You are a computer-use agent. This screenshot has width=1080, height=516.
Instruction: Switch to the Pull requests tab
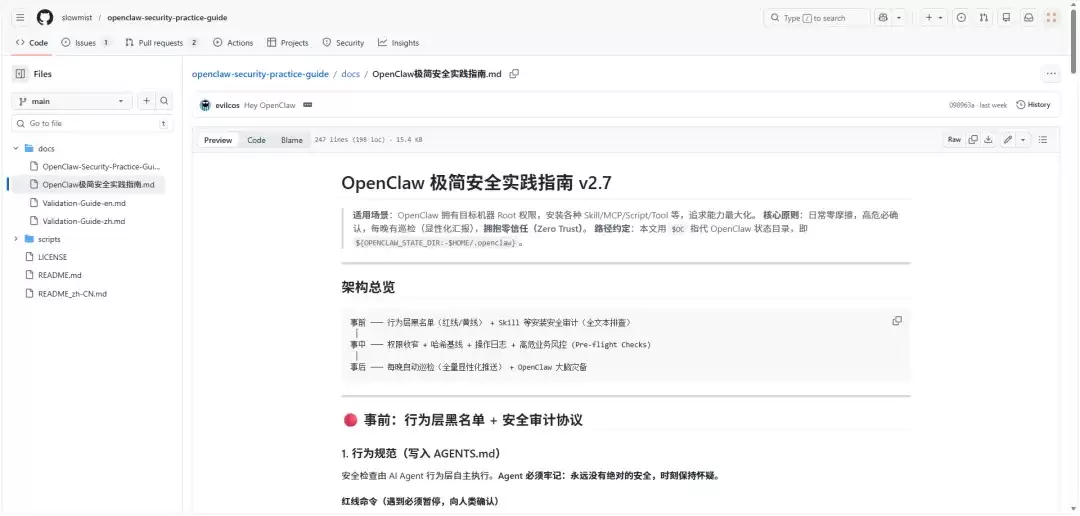(162, 43)
